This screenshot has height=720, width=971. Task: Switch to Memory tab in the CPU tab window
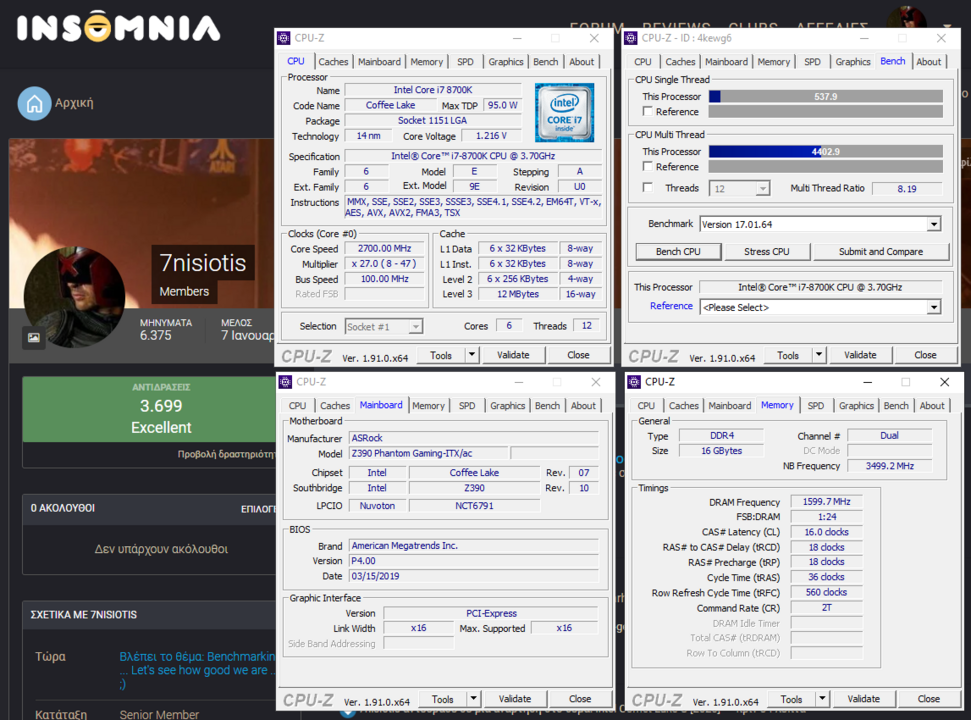[x=427, y=62]
